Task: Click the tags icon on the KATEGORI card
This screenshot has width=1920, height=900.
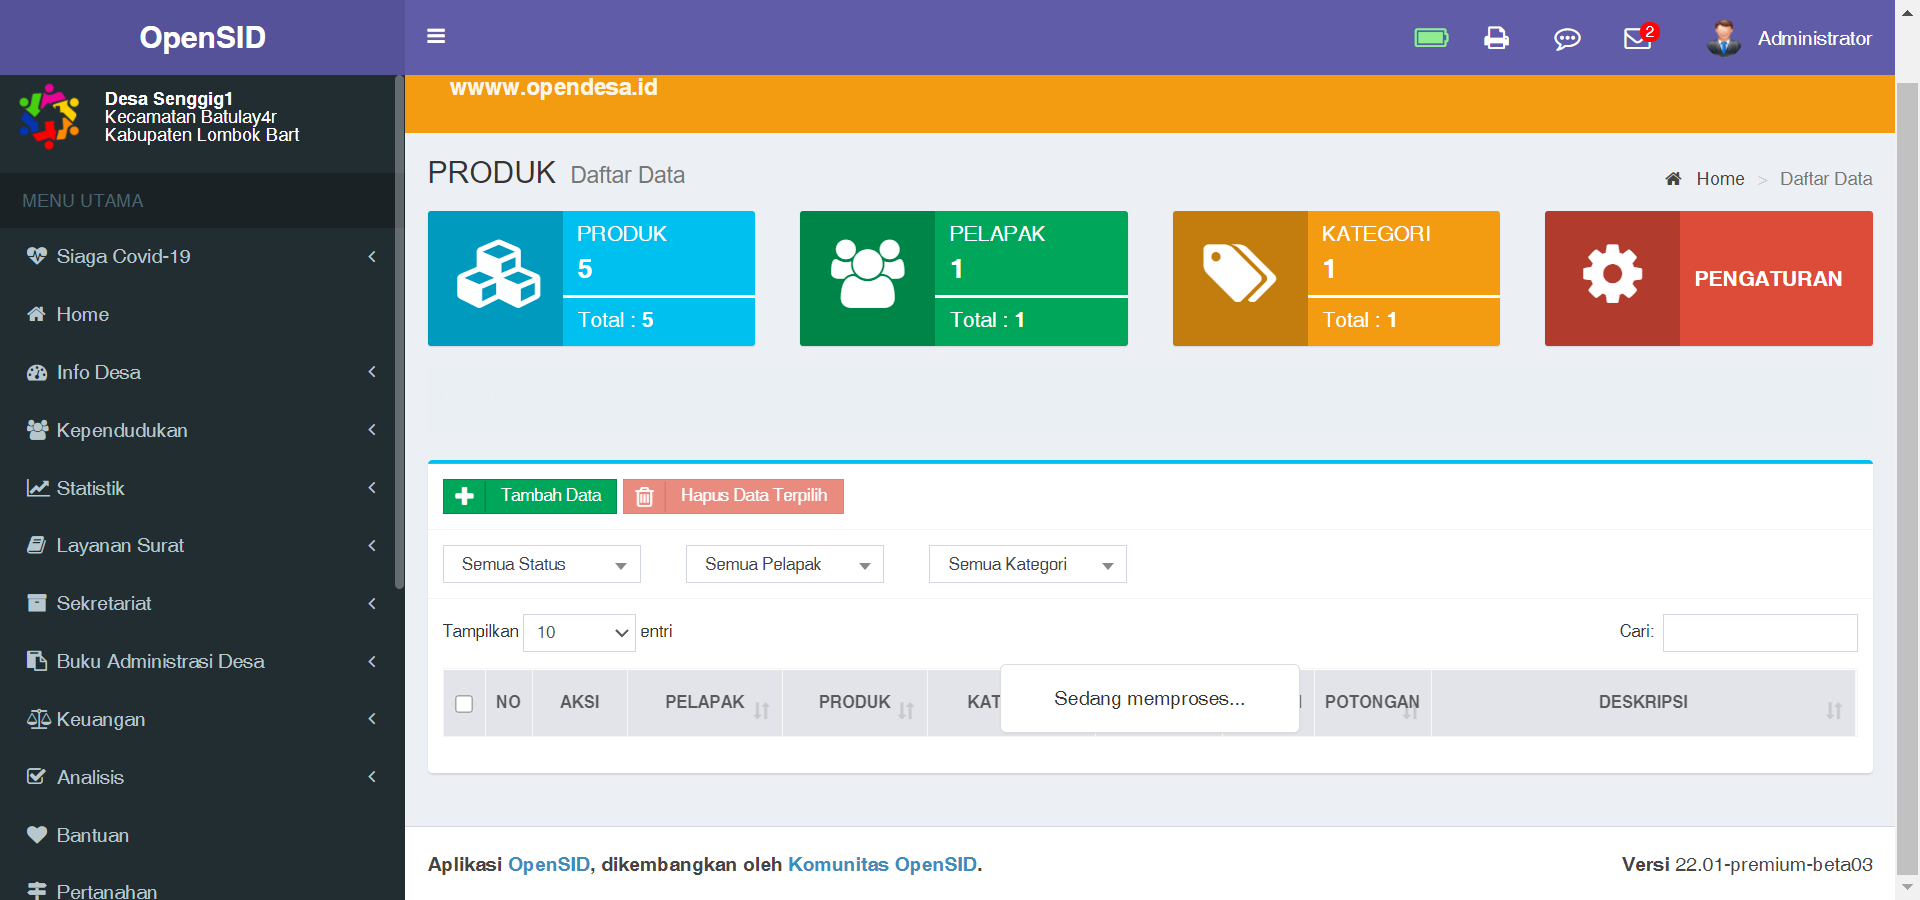Action: [1239, 273]
